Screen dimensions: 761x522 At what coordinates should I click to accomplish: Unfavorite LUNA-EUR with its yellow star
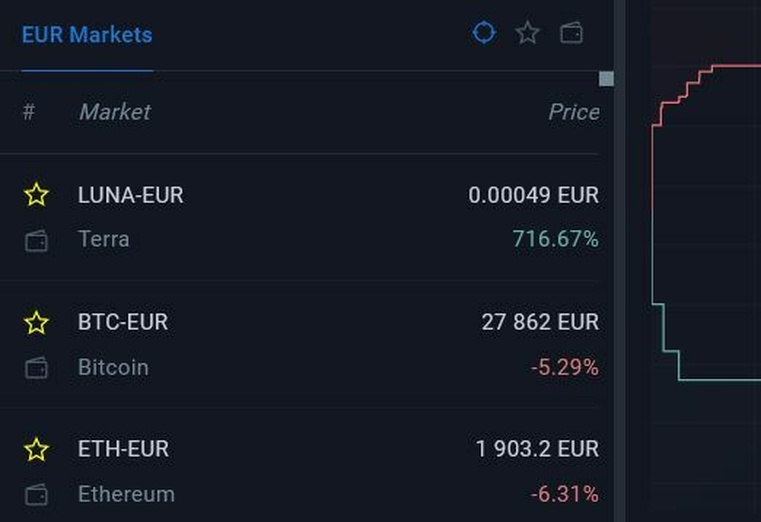[36, 195]
